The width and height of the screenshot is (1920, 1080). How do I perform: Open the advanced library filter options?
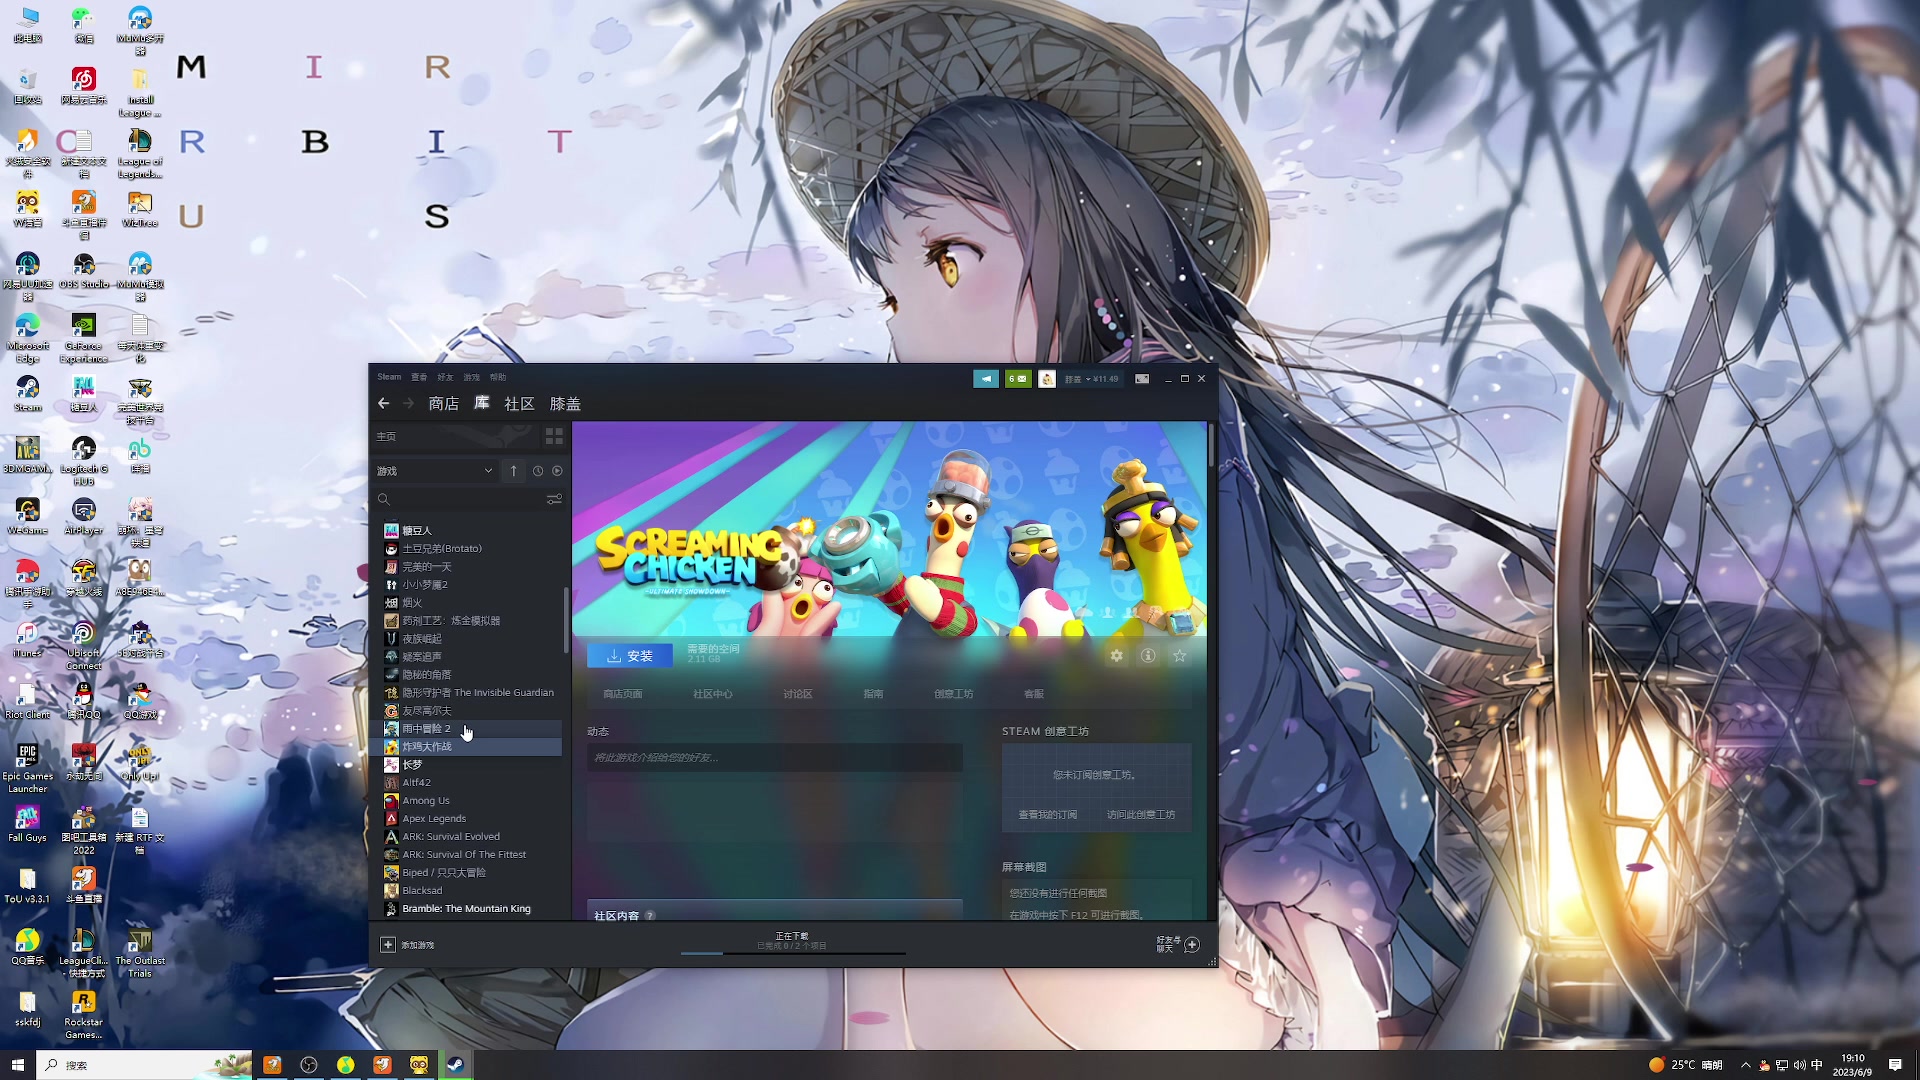(x=554, y=499)
